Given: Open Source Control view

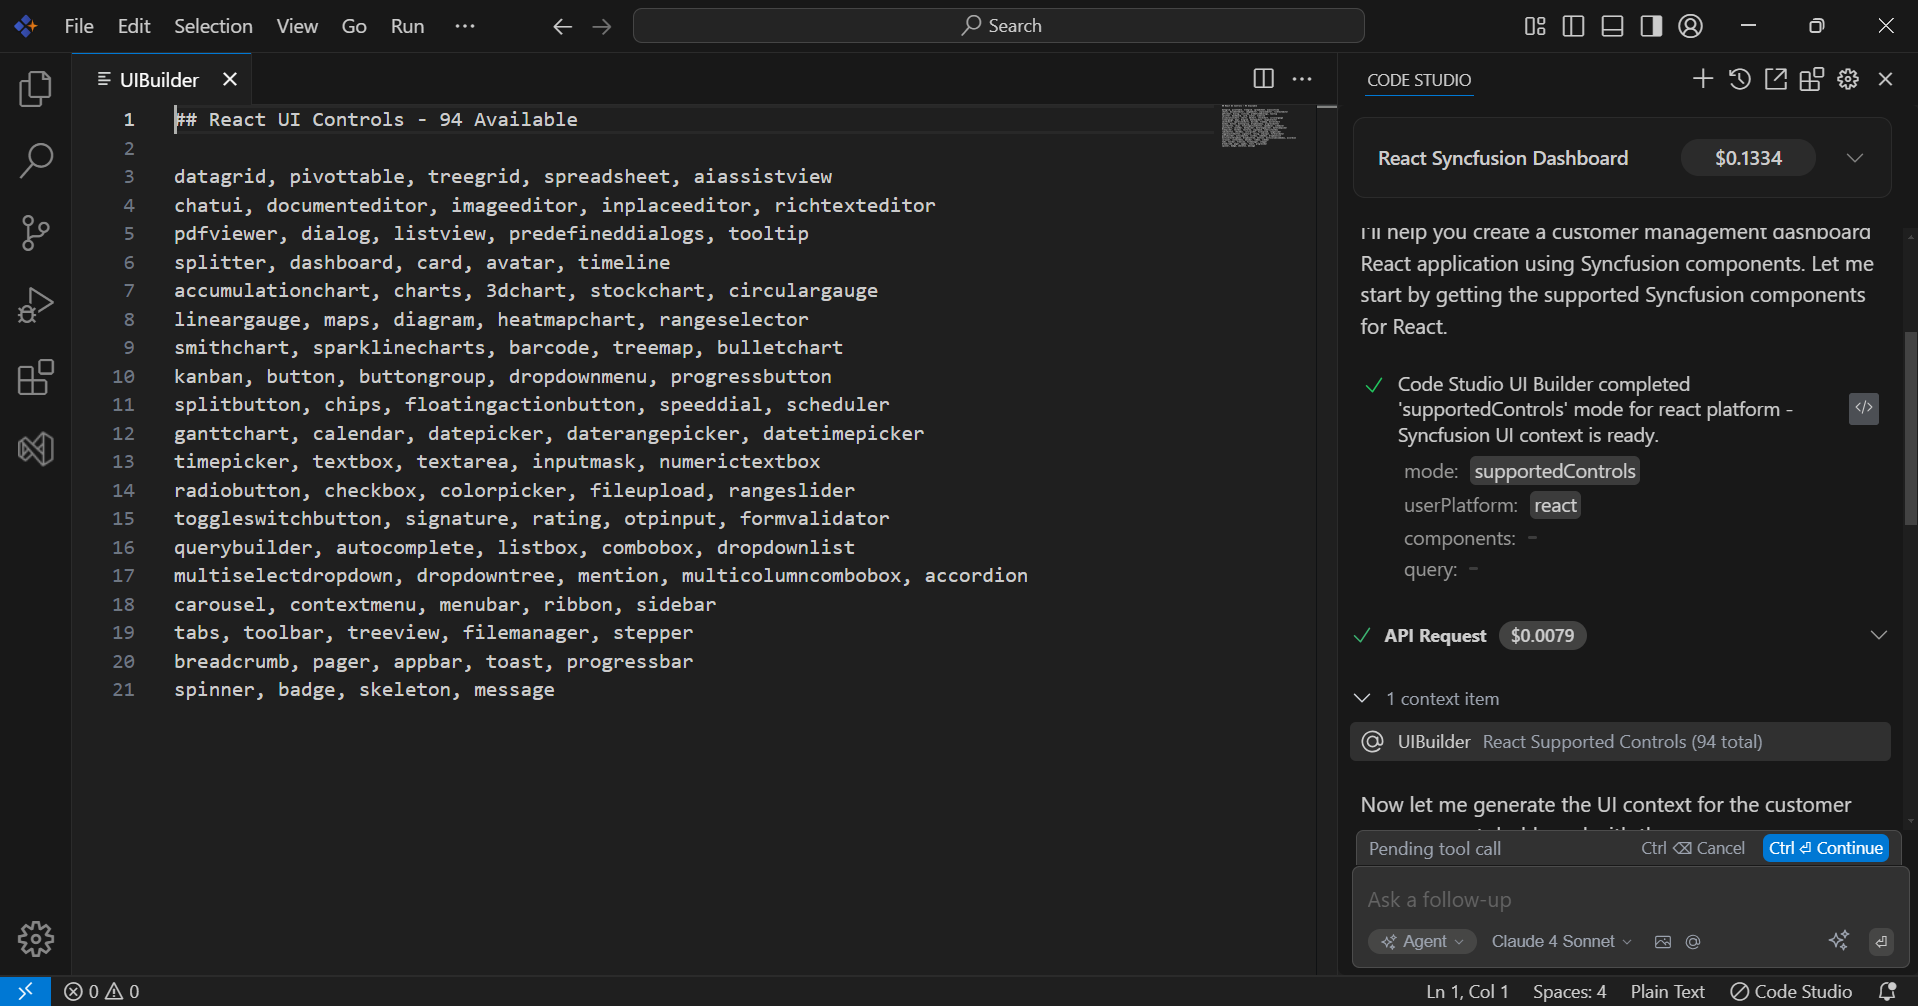Looking at the screenshot, I should pos(36,232).
